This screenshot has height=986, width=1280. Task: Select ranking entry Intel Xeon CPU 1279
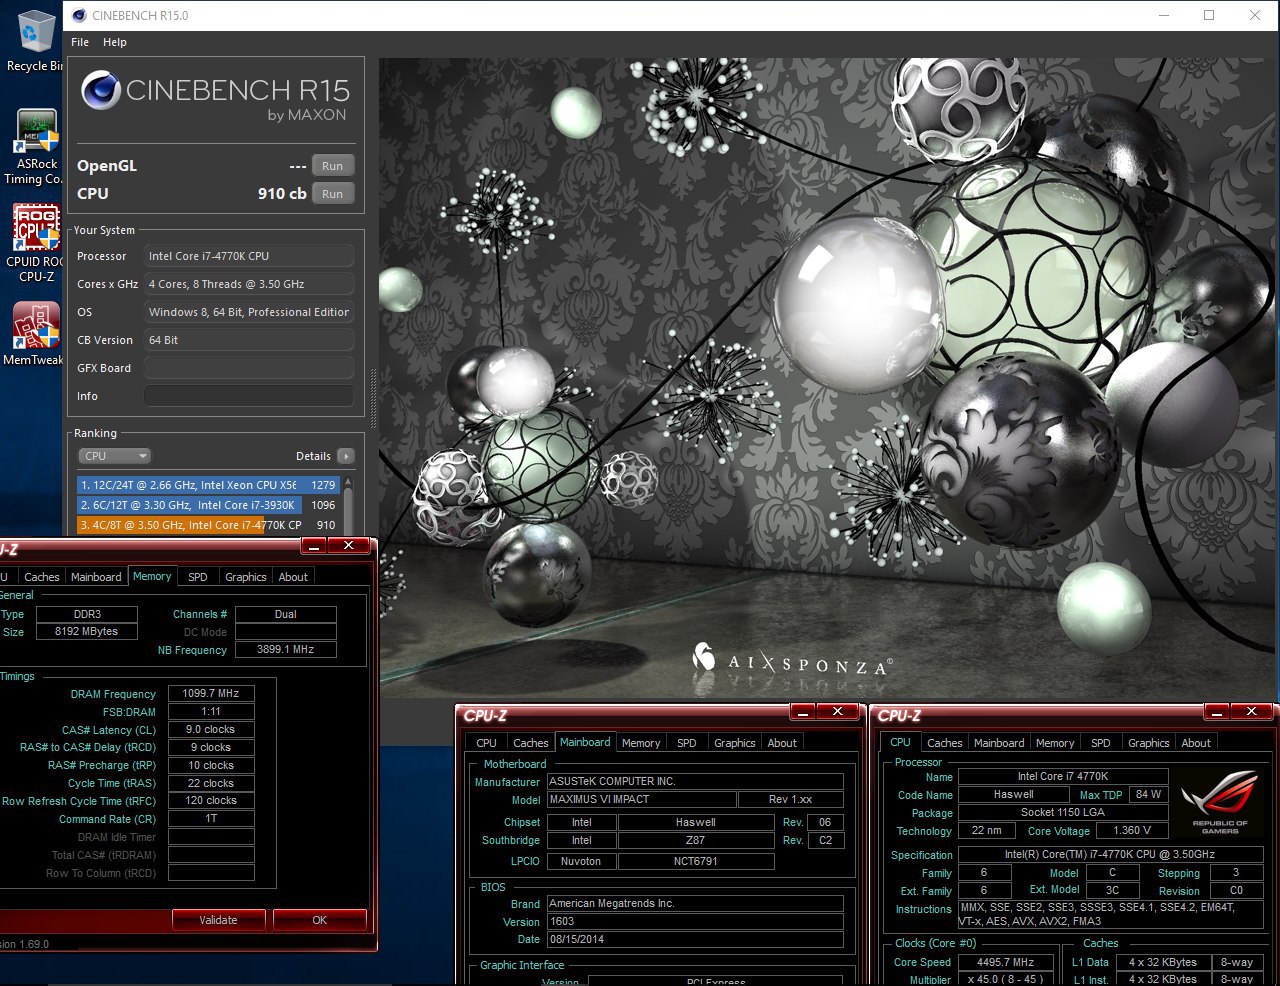(208, 485)
